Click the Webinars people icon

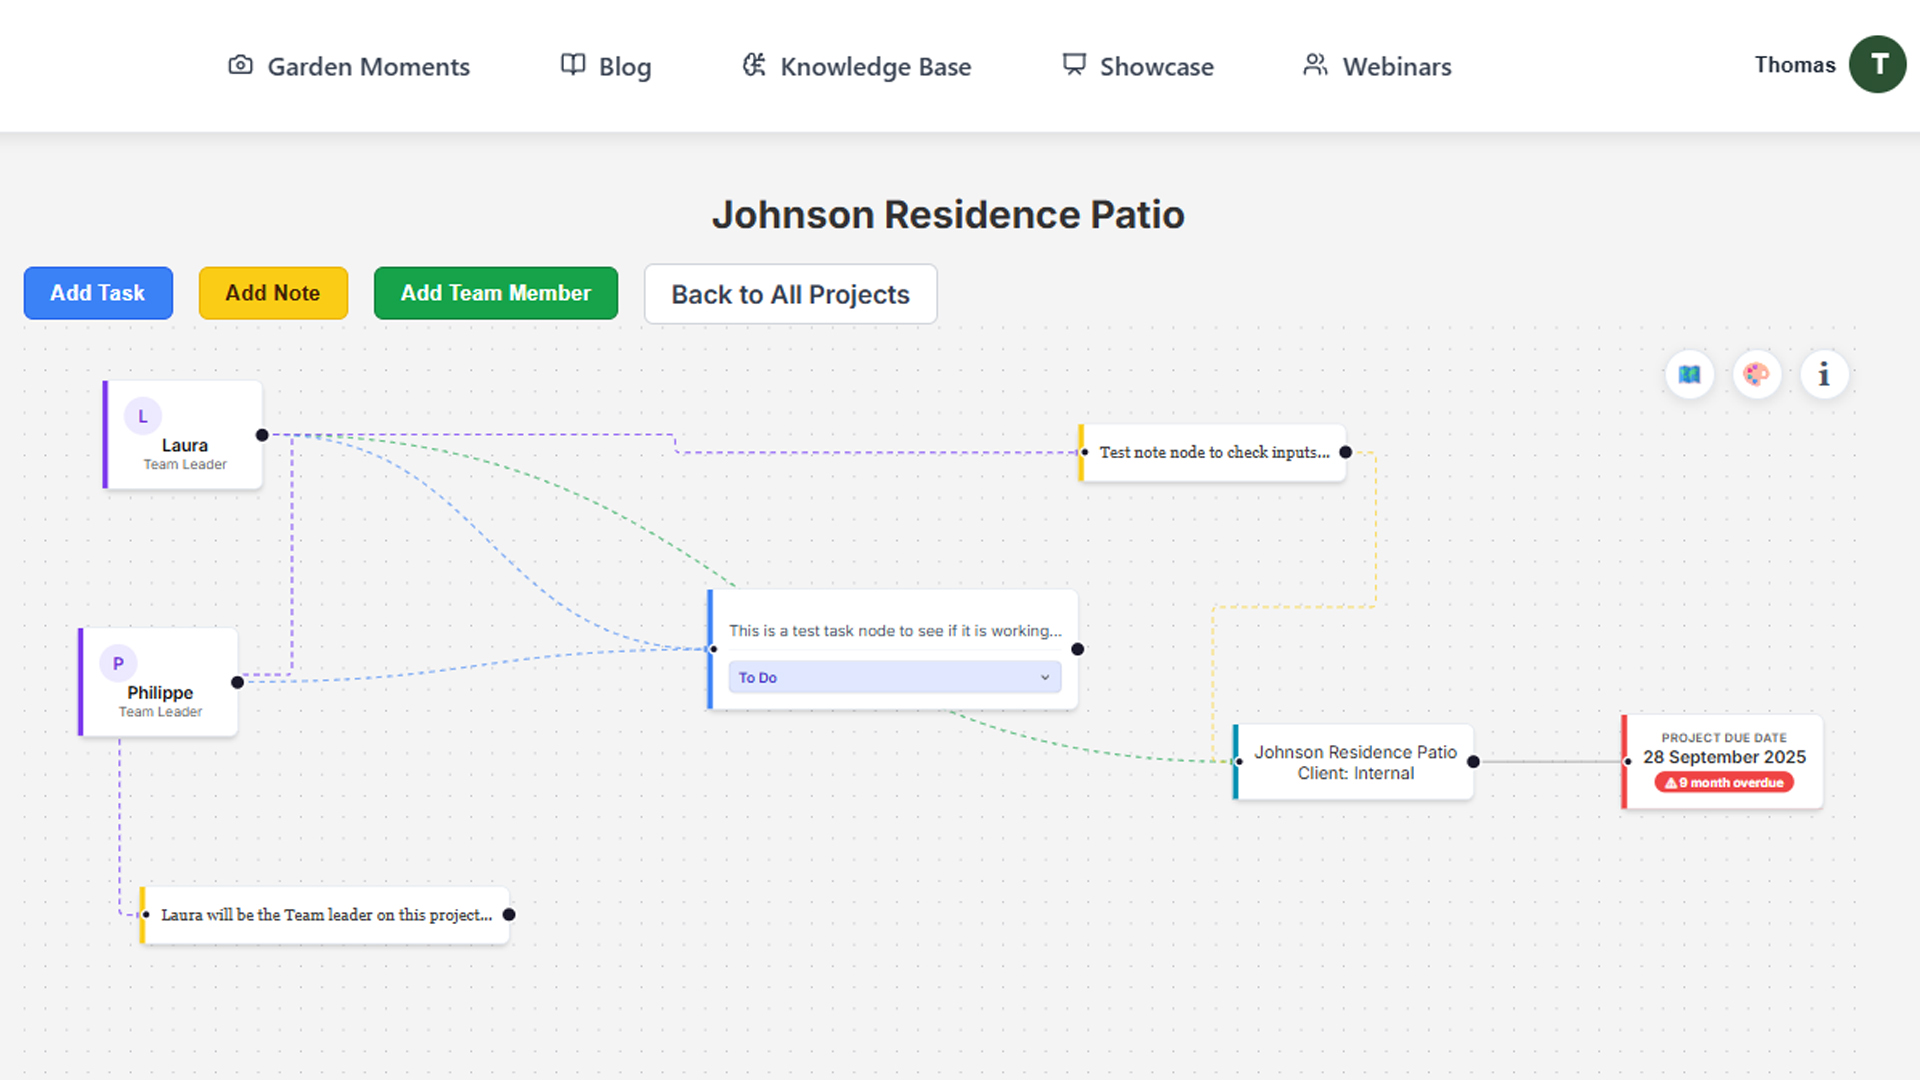1315,65
